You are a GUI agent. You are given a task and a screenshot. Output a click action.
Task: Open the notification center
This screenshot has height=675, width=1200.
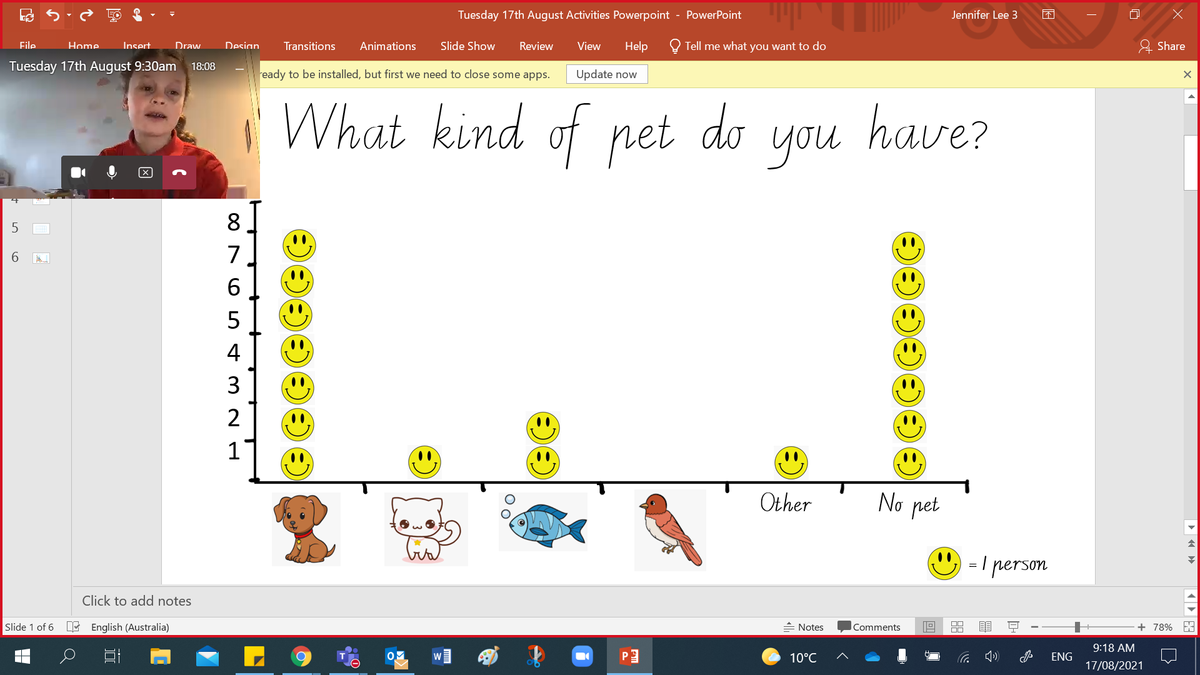pos(1167,656)
